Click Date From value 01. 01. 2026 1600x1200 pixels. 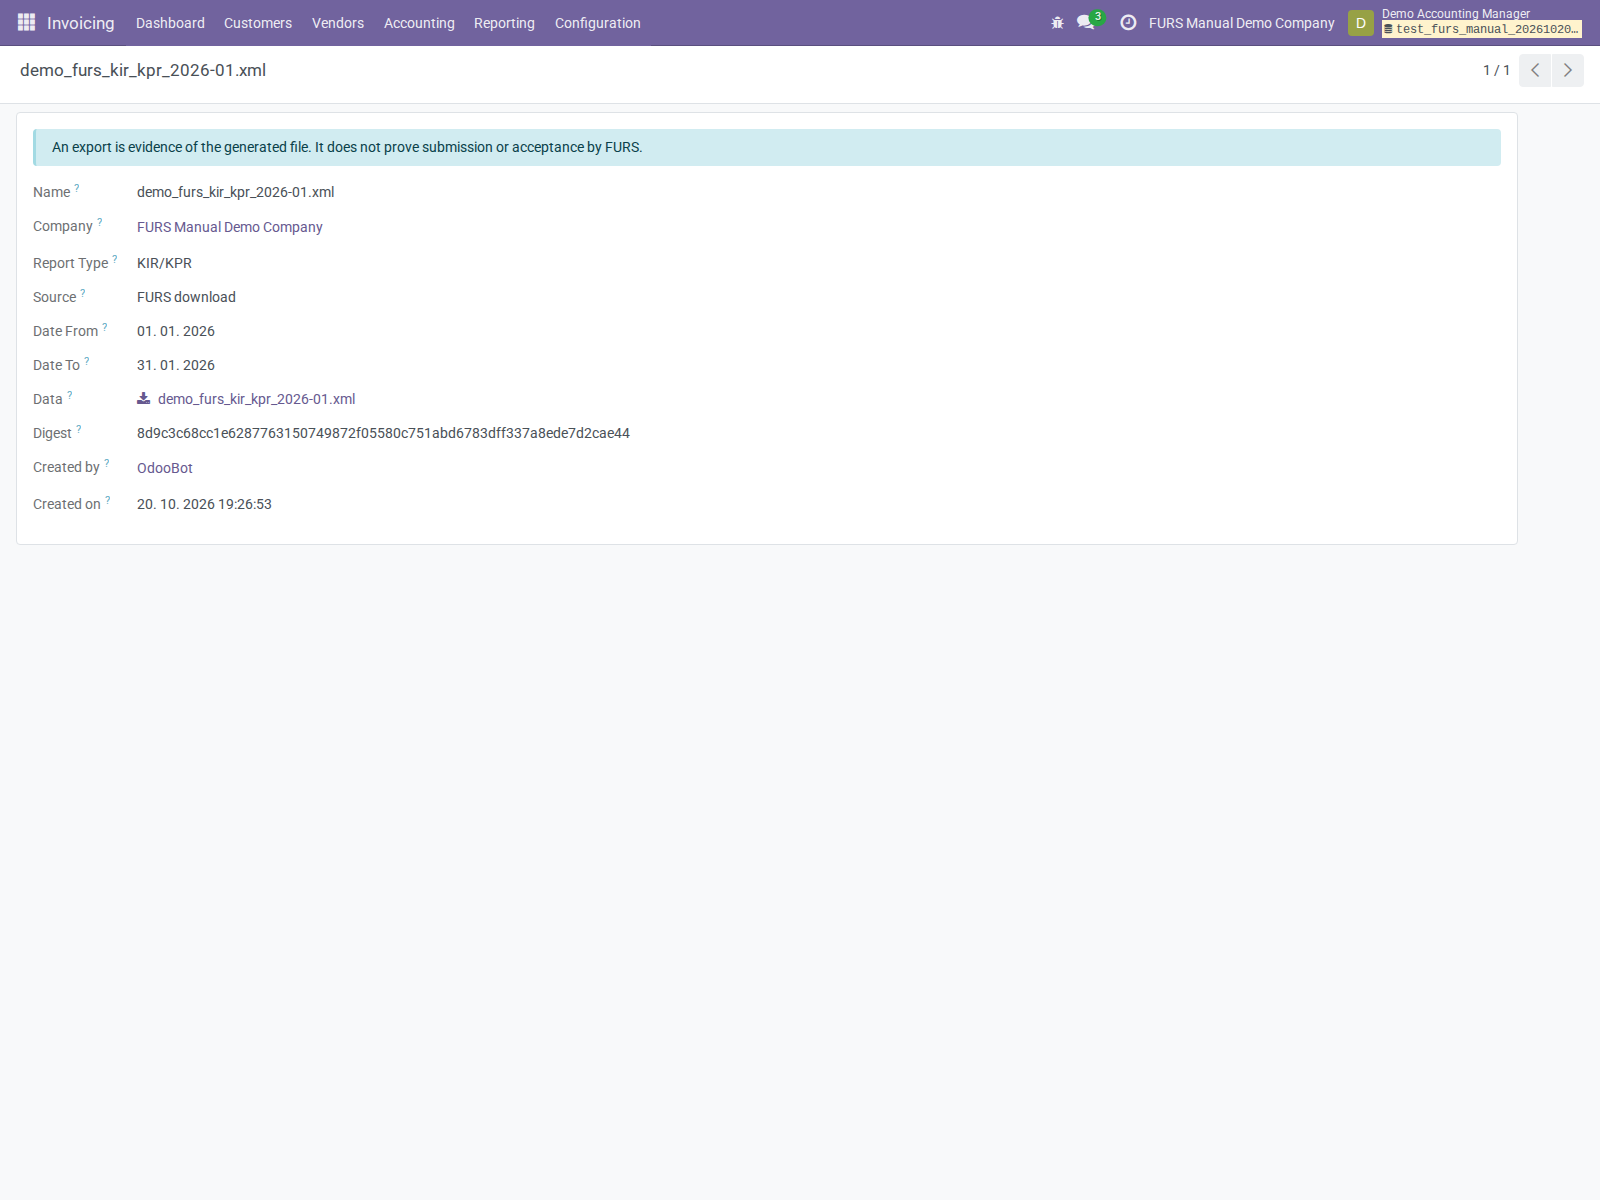point(176,331)
